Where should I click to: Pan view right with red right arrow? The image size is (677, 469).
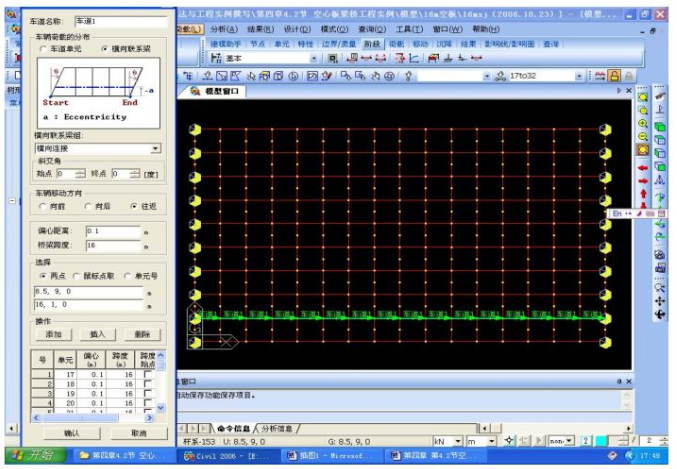643,181
